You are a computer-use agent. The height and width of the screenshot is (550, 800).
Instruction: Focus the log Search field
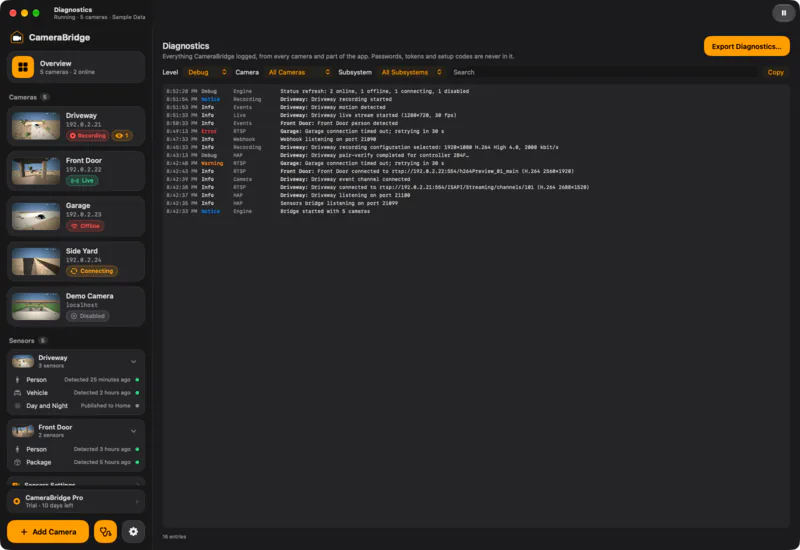604,72
